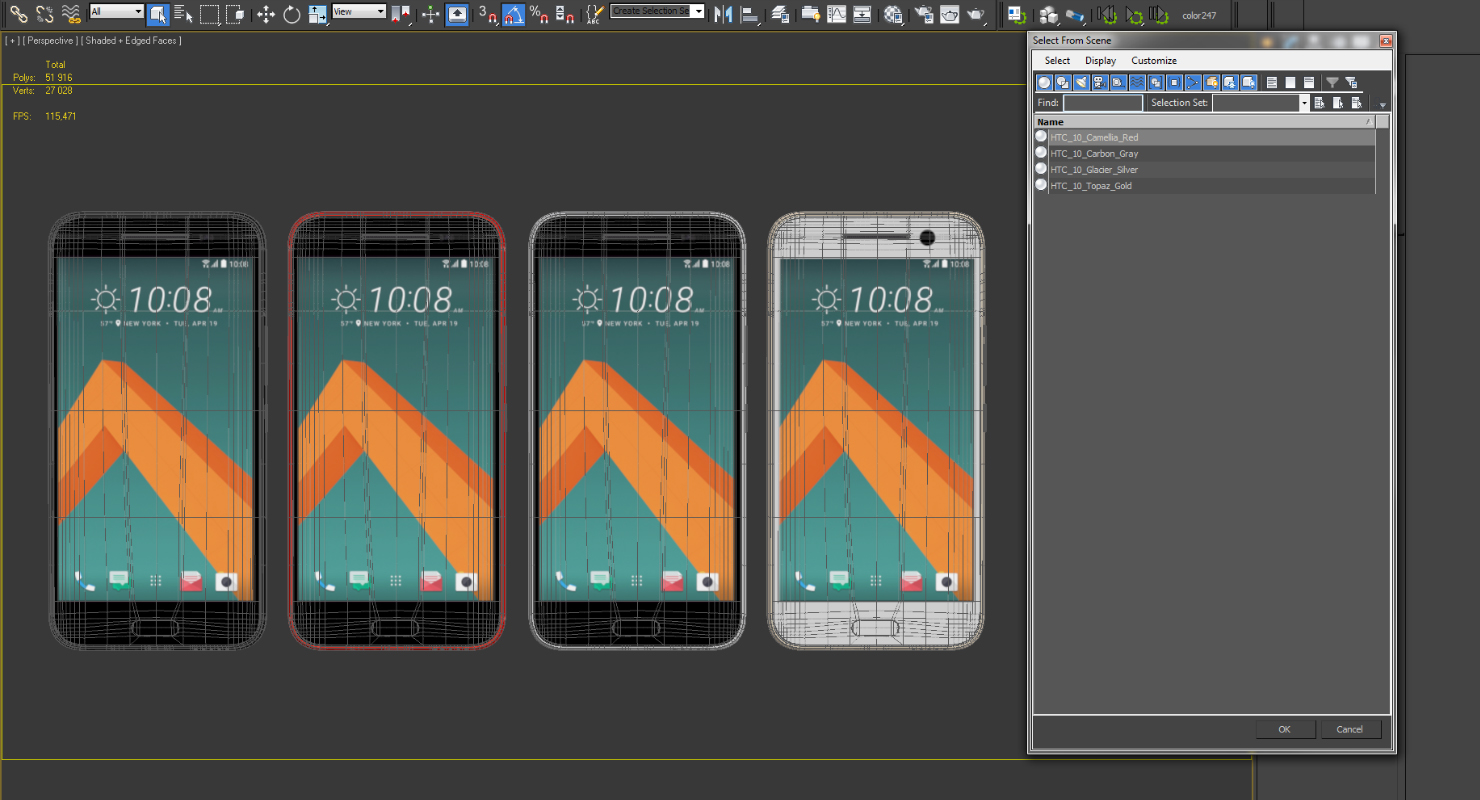
Task: Open the Schematic View icon
Action: [862, 14]
